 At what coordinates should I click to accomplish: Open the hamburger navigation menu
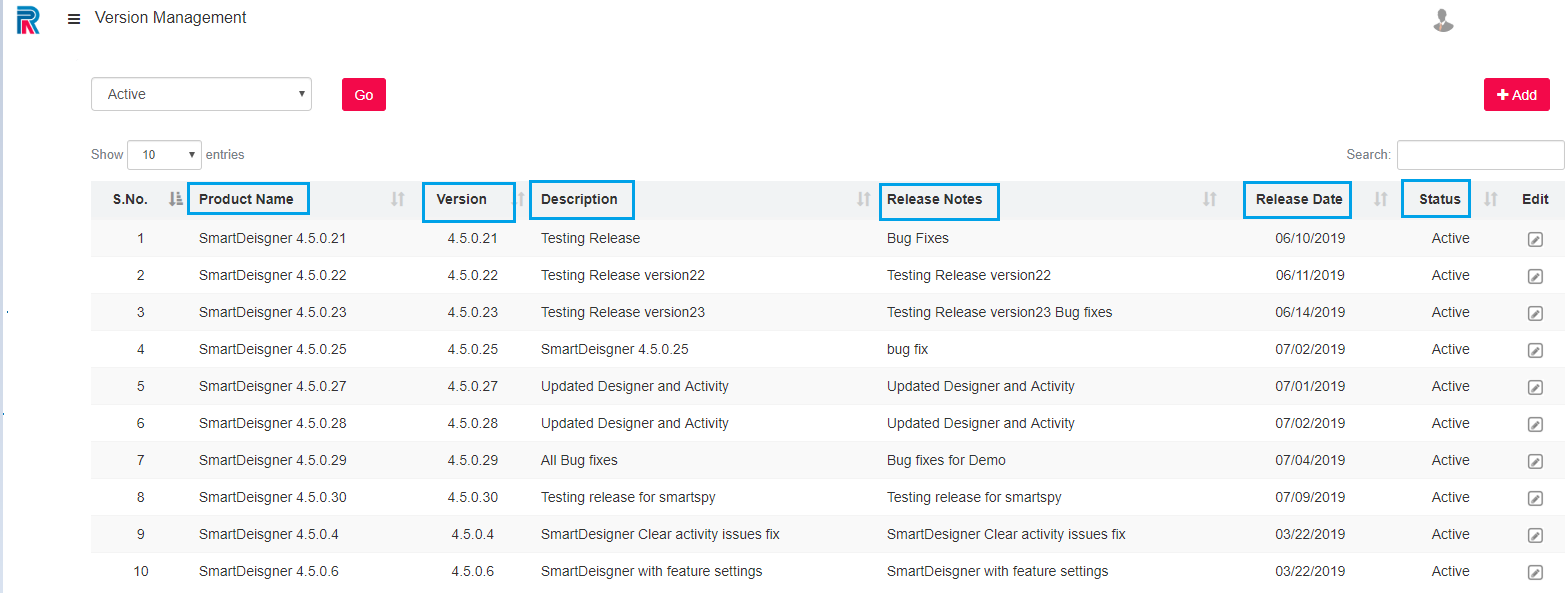[73, 17]
